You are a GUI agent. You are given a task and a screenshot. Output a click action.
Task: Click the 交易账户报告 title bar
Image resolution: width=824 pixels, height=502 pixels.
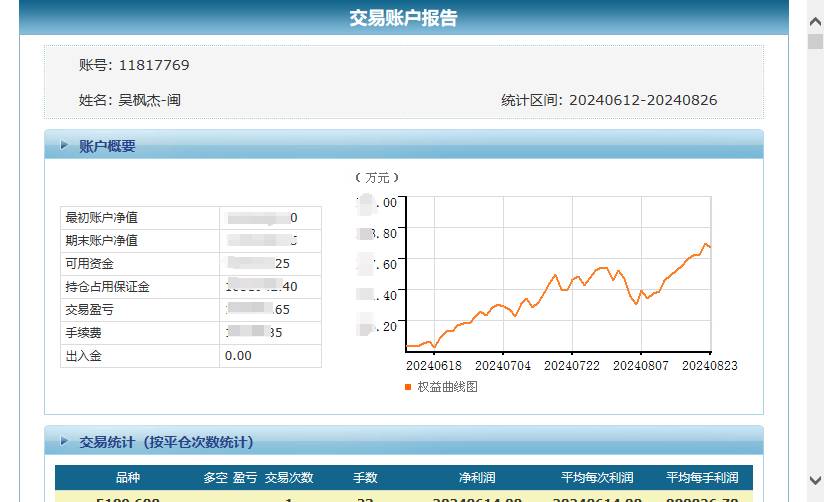[404, 18]
